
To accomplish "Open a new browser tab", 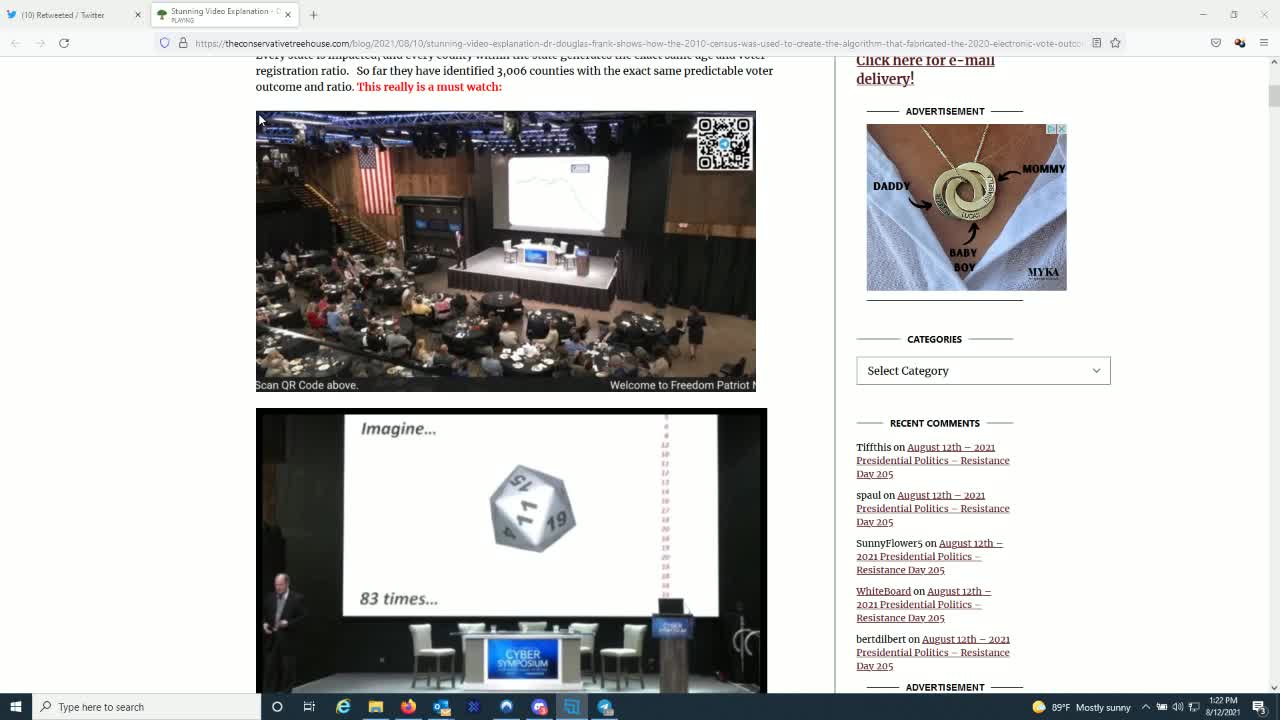I will tap(313, 15).
